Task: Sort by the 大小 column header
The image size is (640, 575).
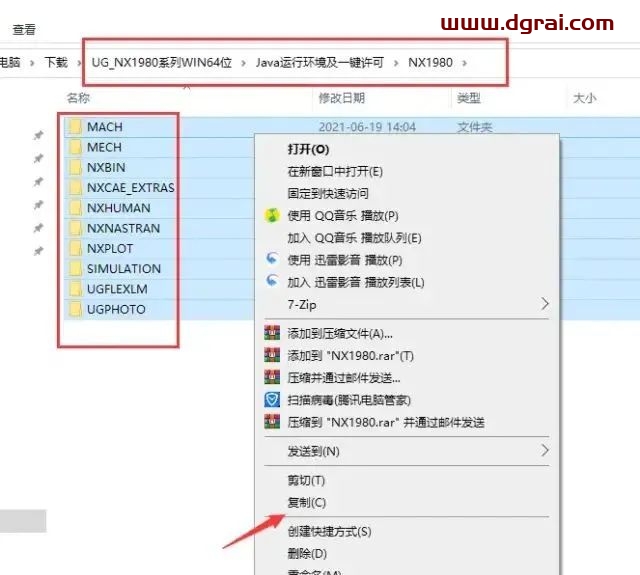Action: pyautogui.click(x=585, y=98)
